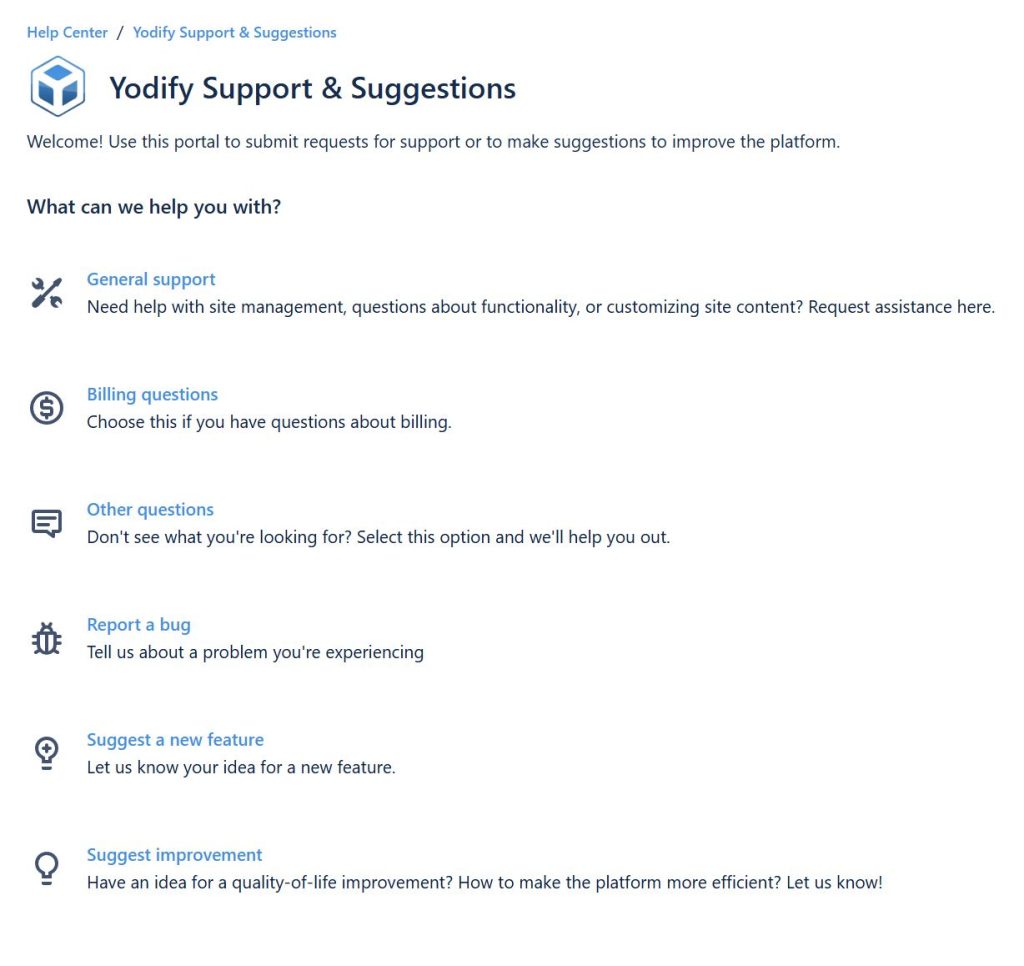The height and width of the screenshot is (966, 1024).
Task: Open the Report a bug form
Action: [138, 624]
